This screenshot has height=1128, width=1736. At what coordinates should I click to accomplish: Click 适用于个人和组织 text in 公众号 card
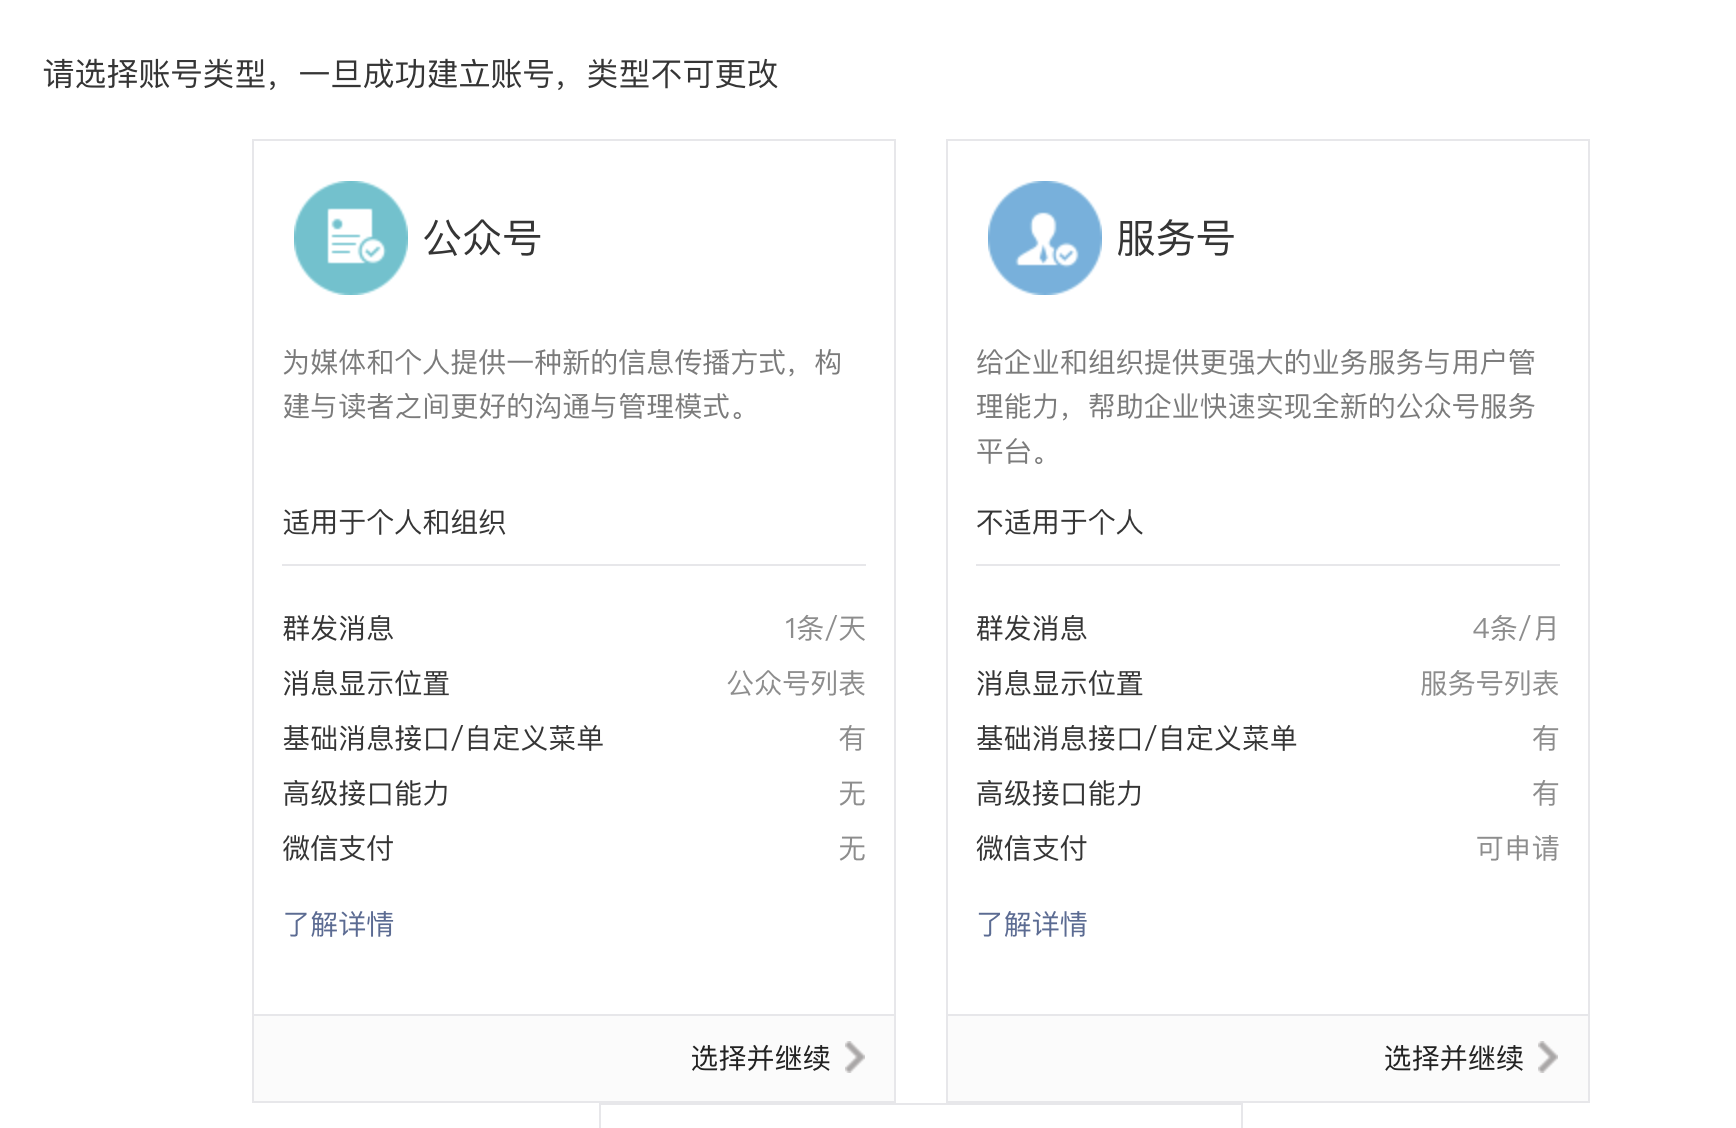(394, 522)
